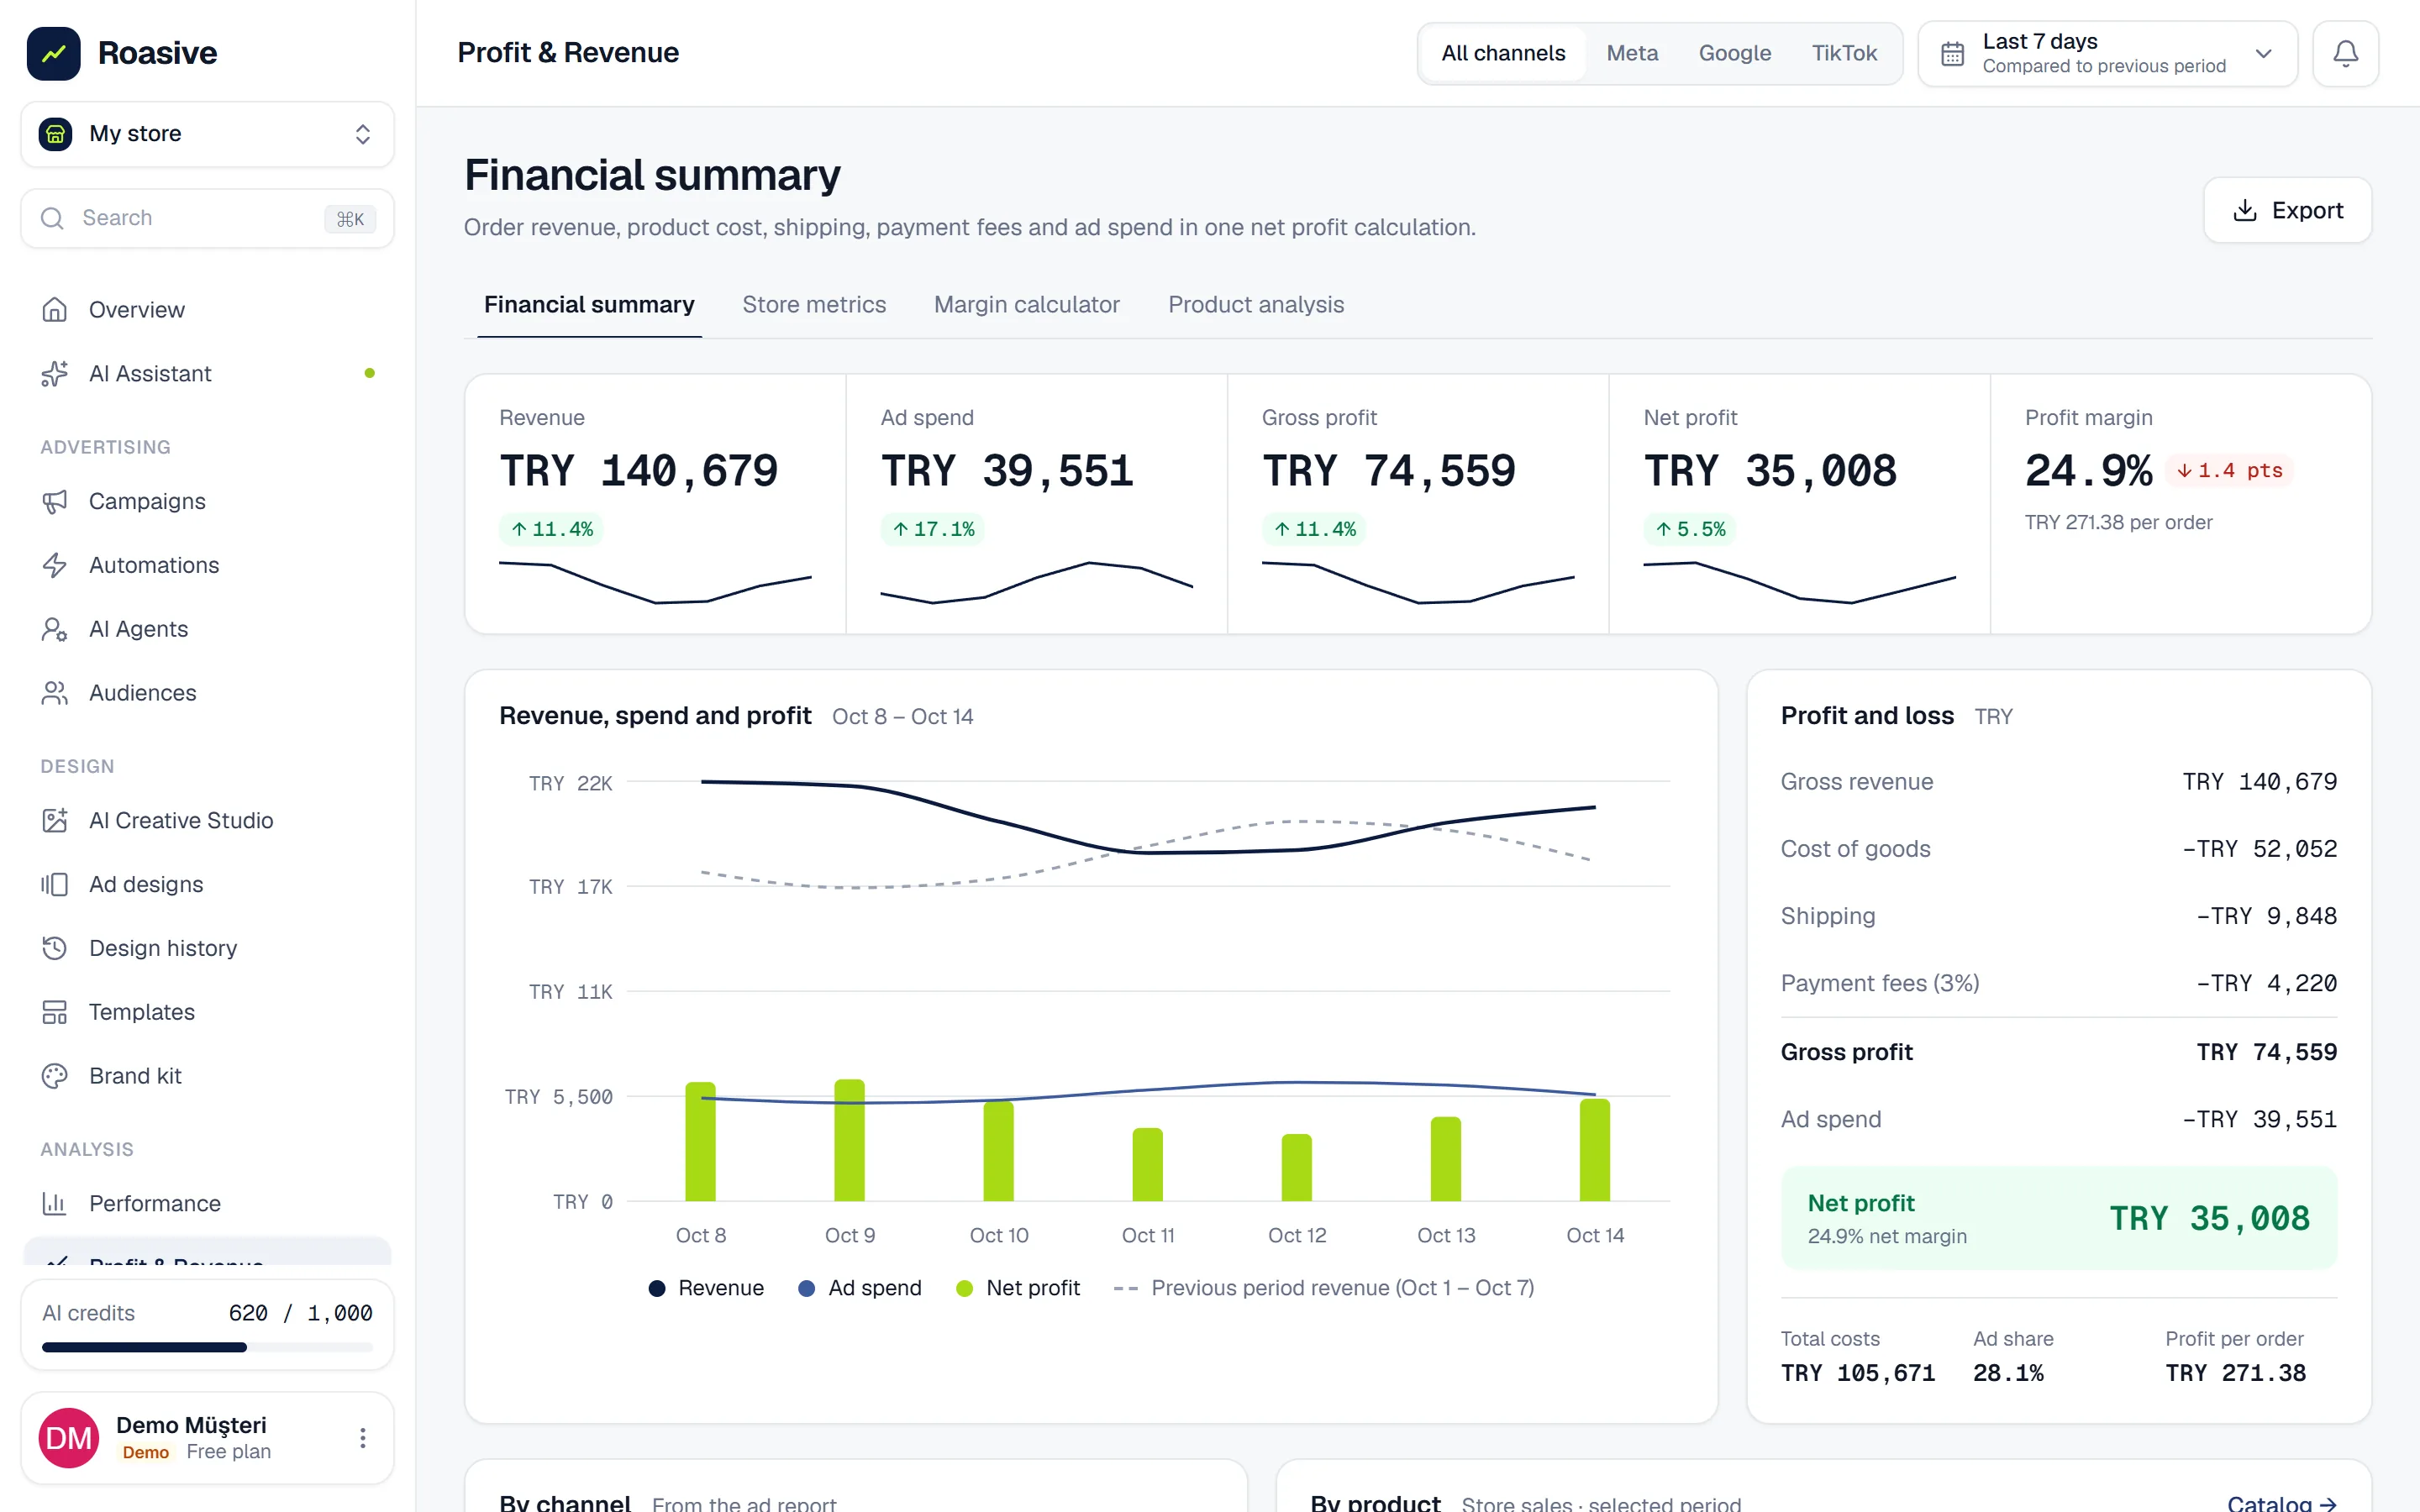This screenshot has height=1512, width=2420.
Task: Toggle Previous period revenue legend entry
Action: [1324, 1288]
